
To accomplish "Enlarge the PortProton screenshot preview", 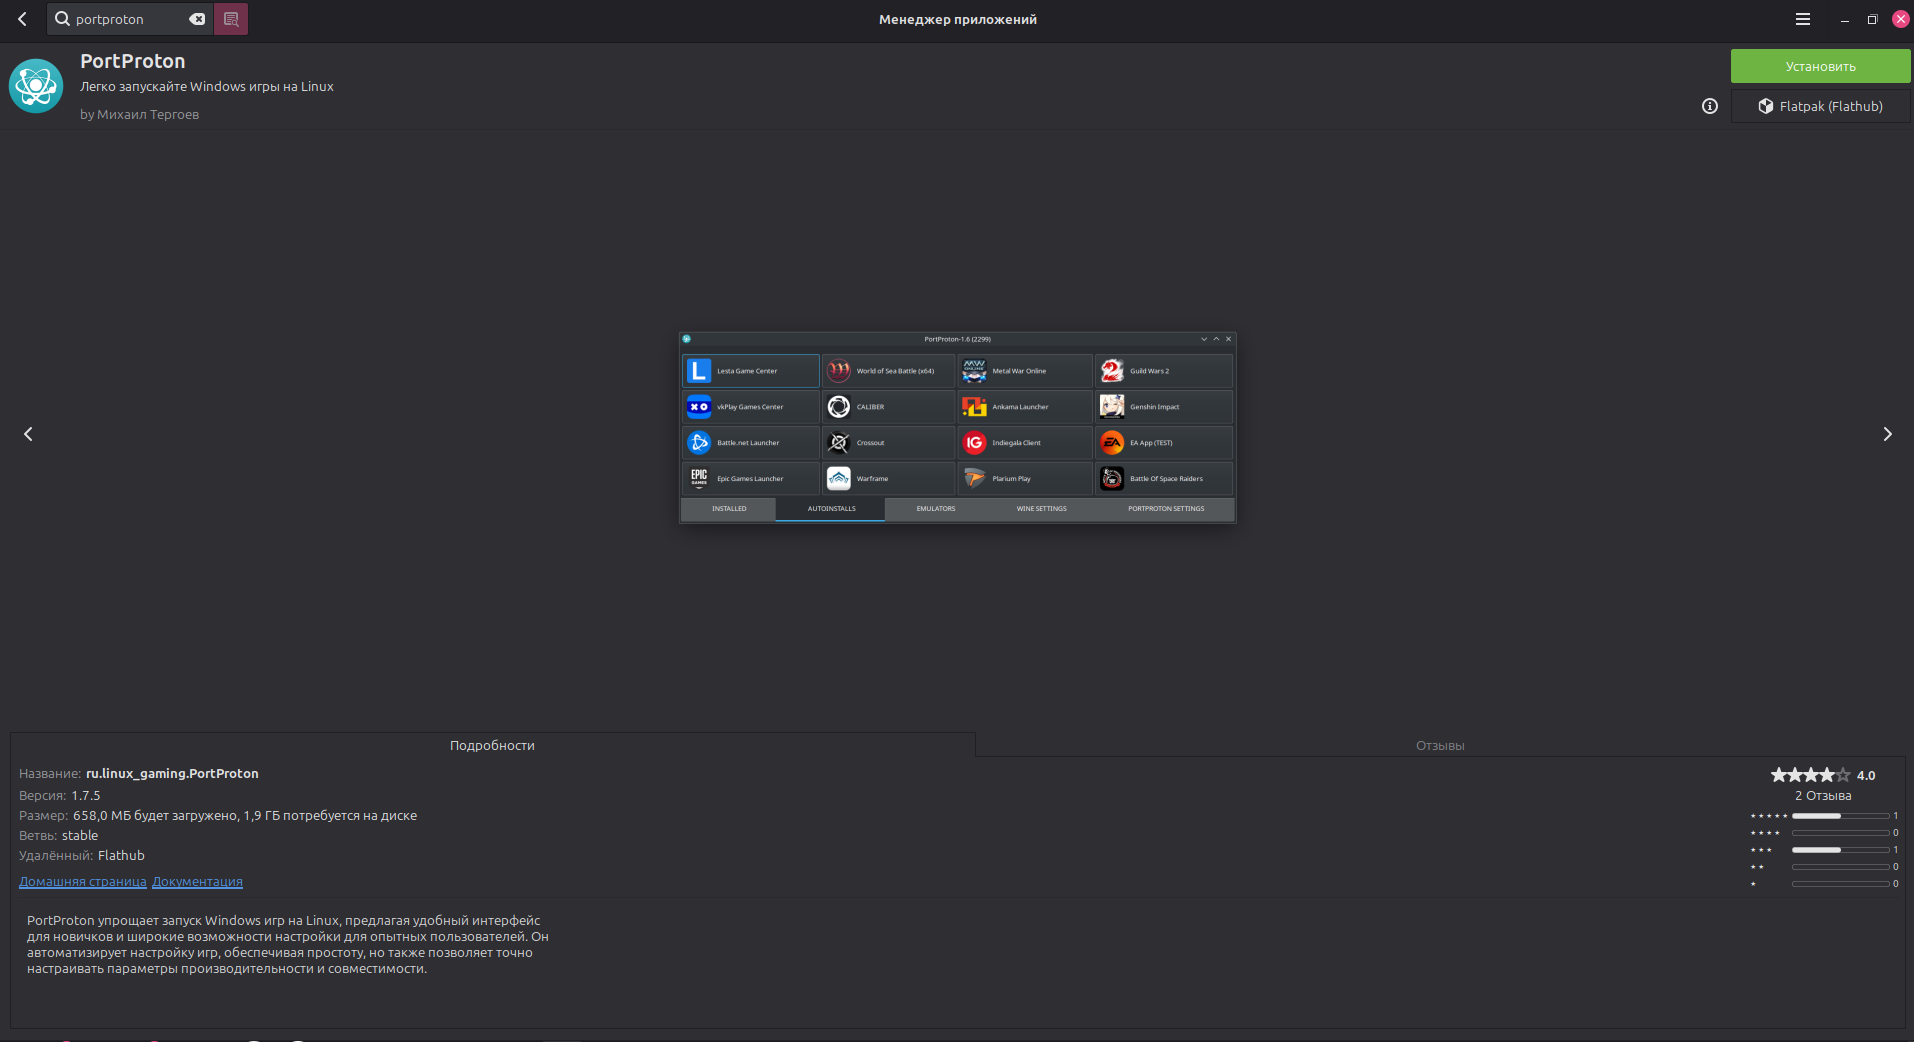I will (x=957, y=427).
